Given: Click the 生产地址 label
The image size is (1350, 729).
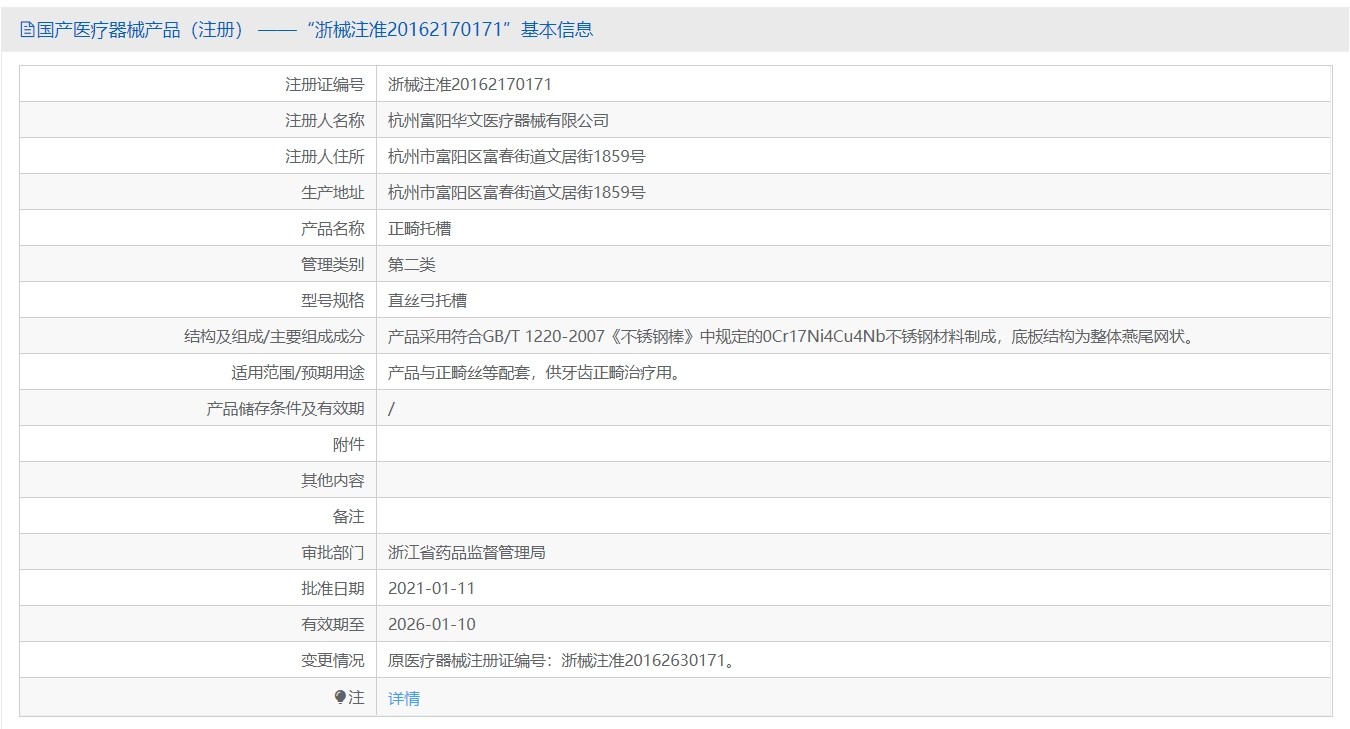Looking at the screenshot, I should point(333,192).
